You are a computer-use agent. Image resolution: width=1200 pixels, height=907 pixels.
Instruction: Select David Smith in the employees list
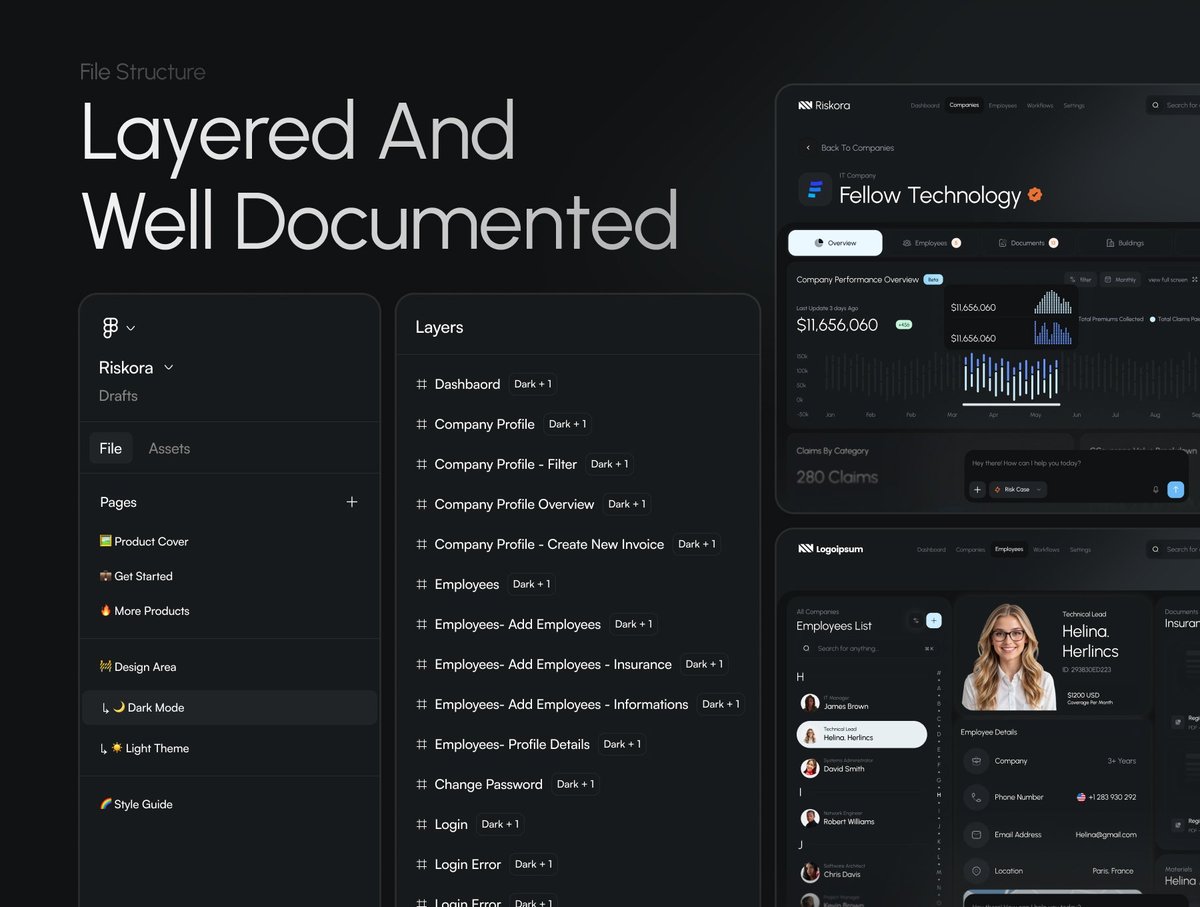(843, 768)
